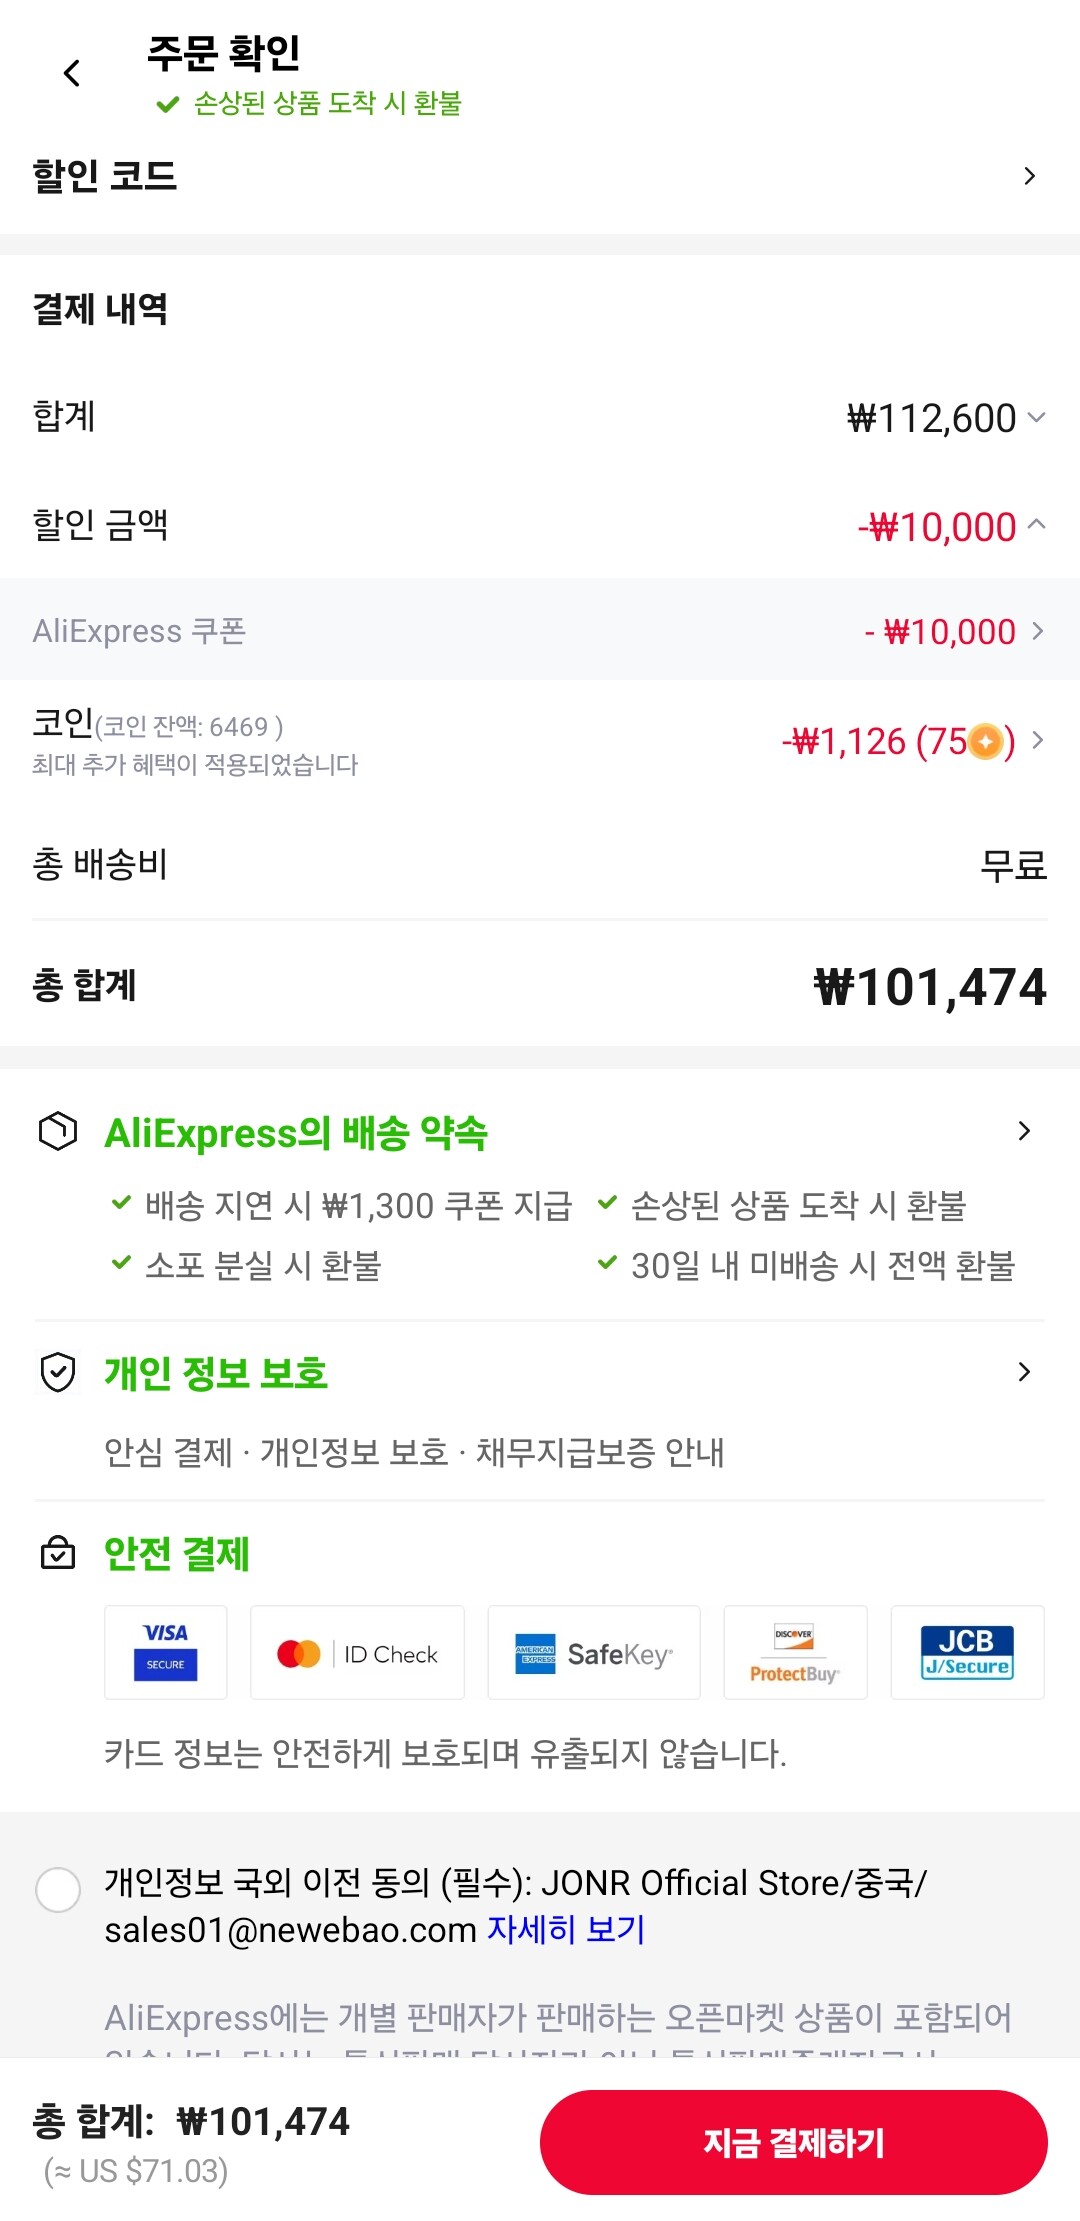The width and height of the screenshot is (1080, 2221).
Task: Open AliExpress의 배송 약속 details
Action: [x=1024, y=1131]
